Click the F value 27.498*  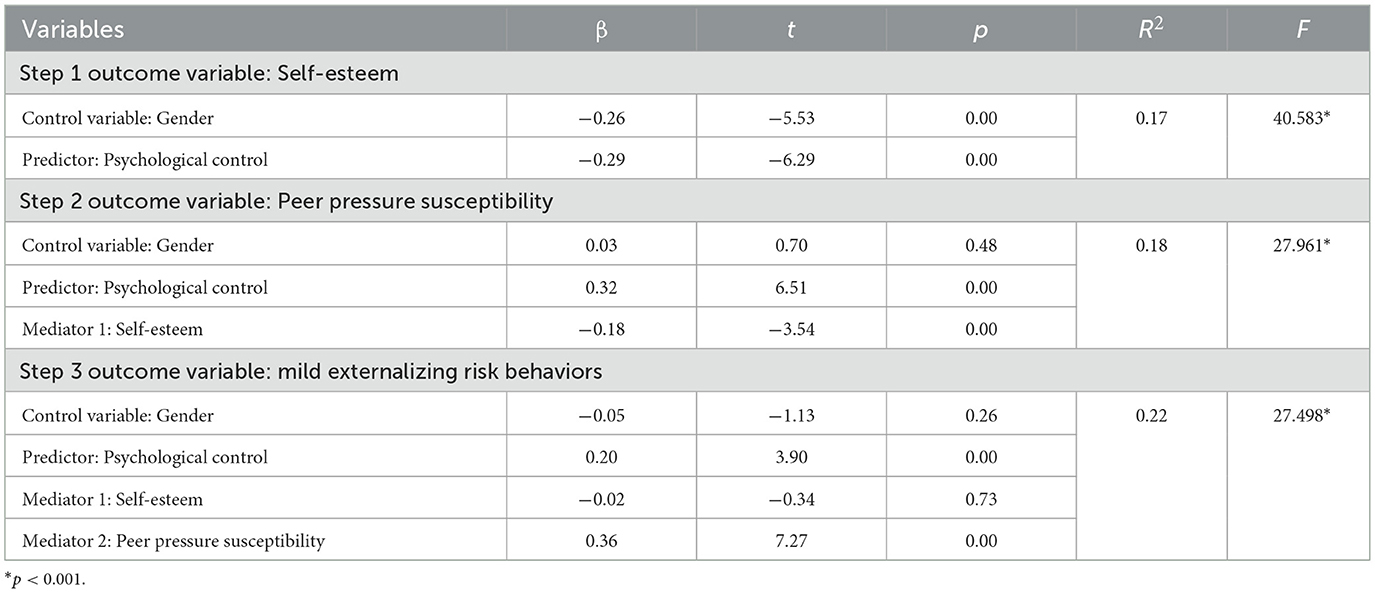click(x=1297, y=415)
